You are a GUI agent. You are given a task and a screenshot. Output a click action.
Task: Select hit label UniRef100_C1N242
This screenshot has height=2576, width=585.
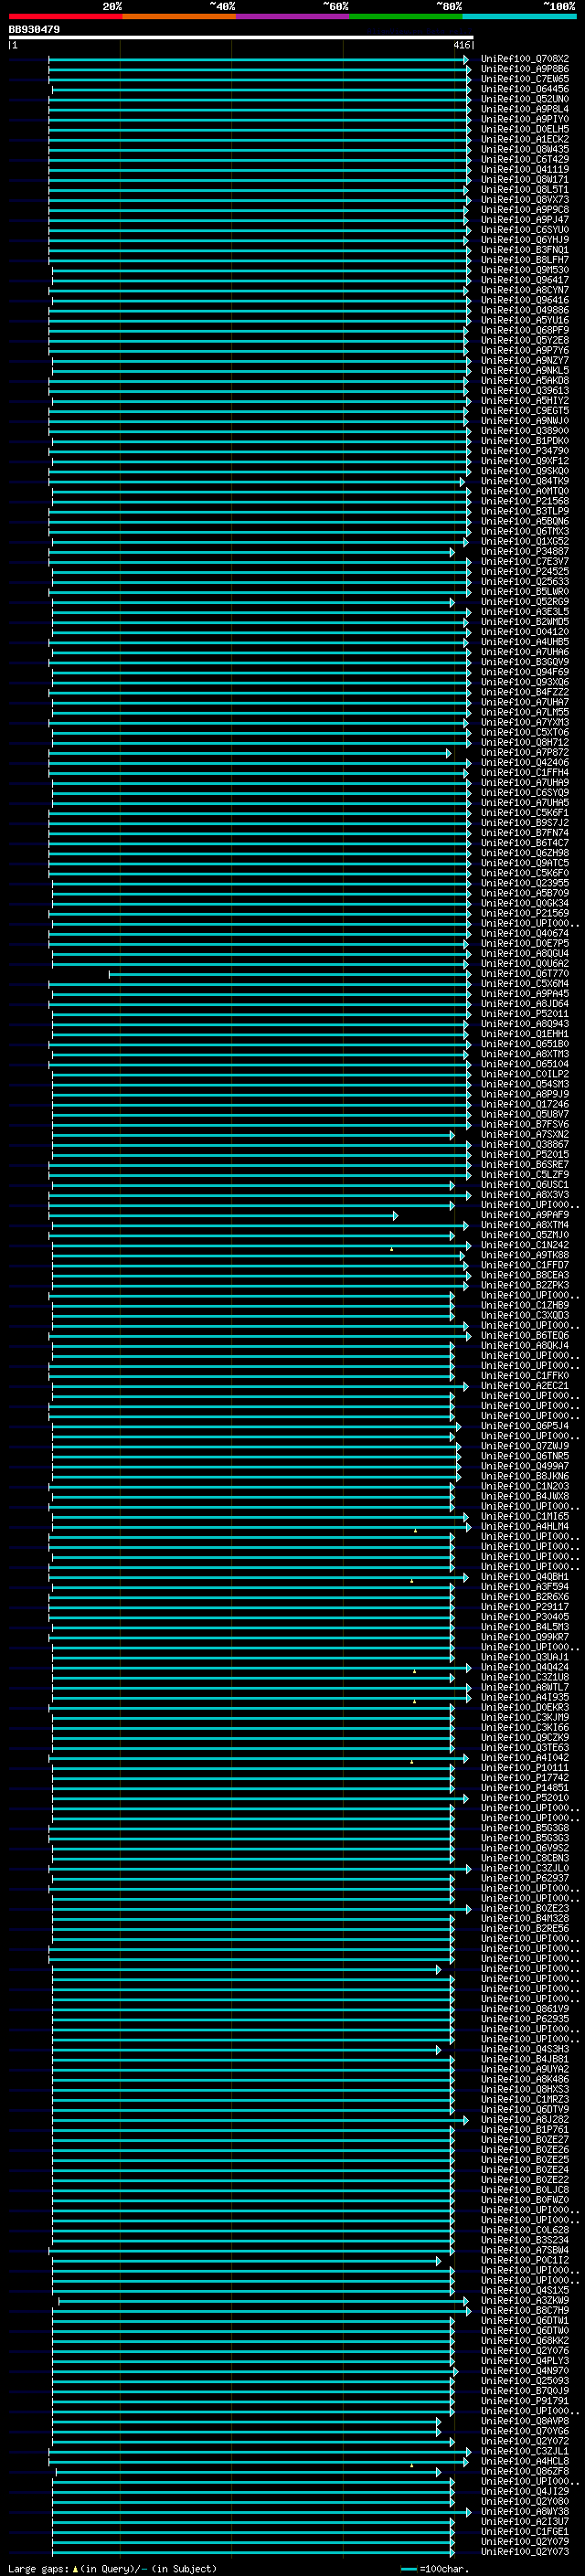(524, 1245)
